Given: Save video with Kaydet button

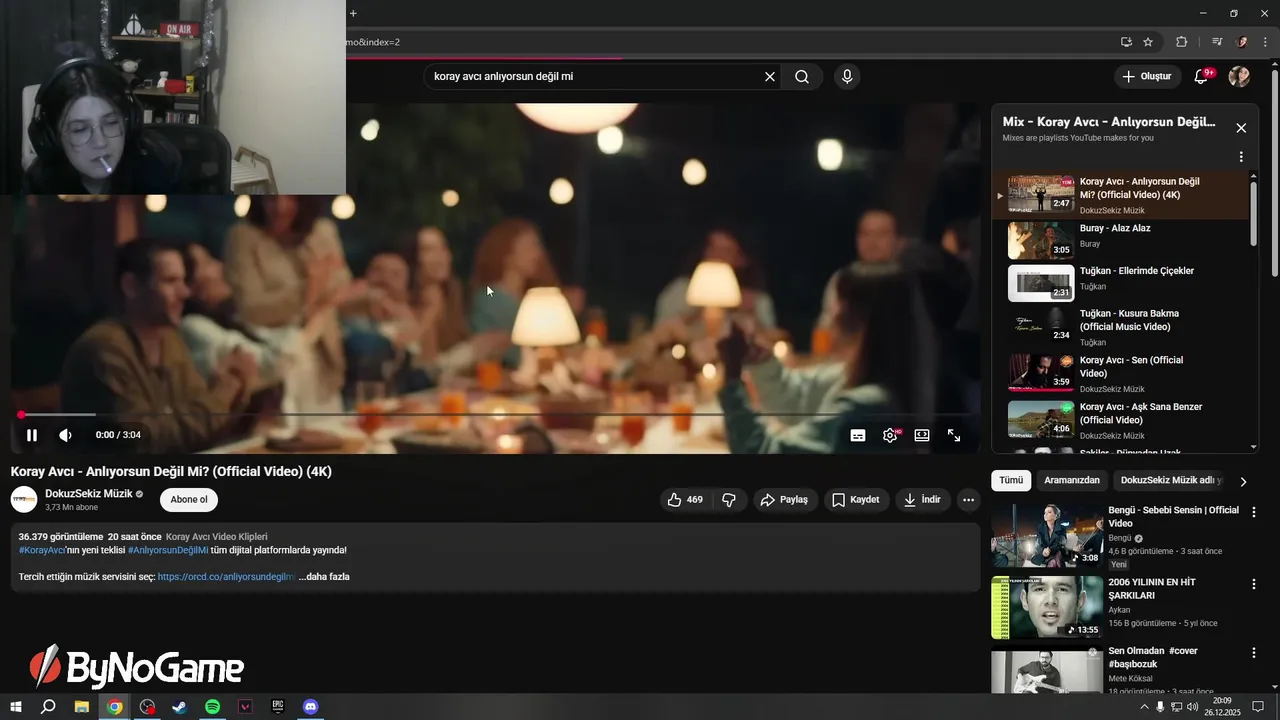Looking at the screenshot, I should click(x=856, y=500).
